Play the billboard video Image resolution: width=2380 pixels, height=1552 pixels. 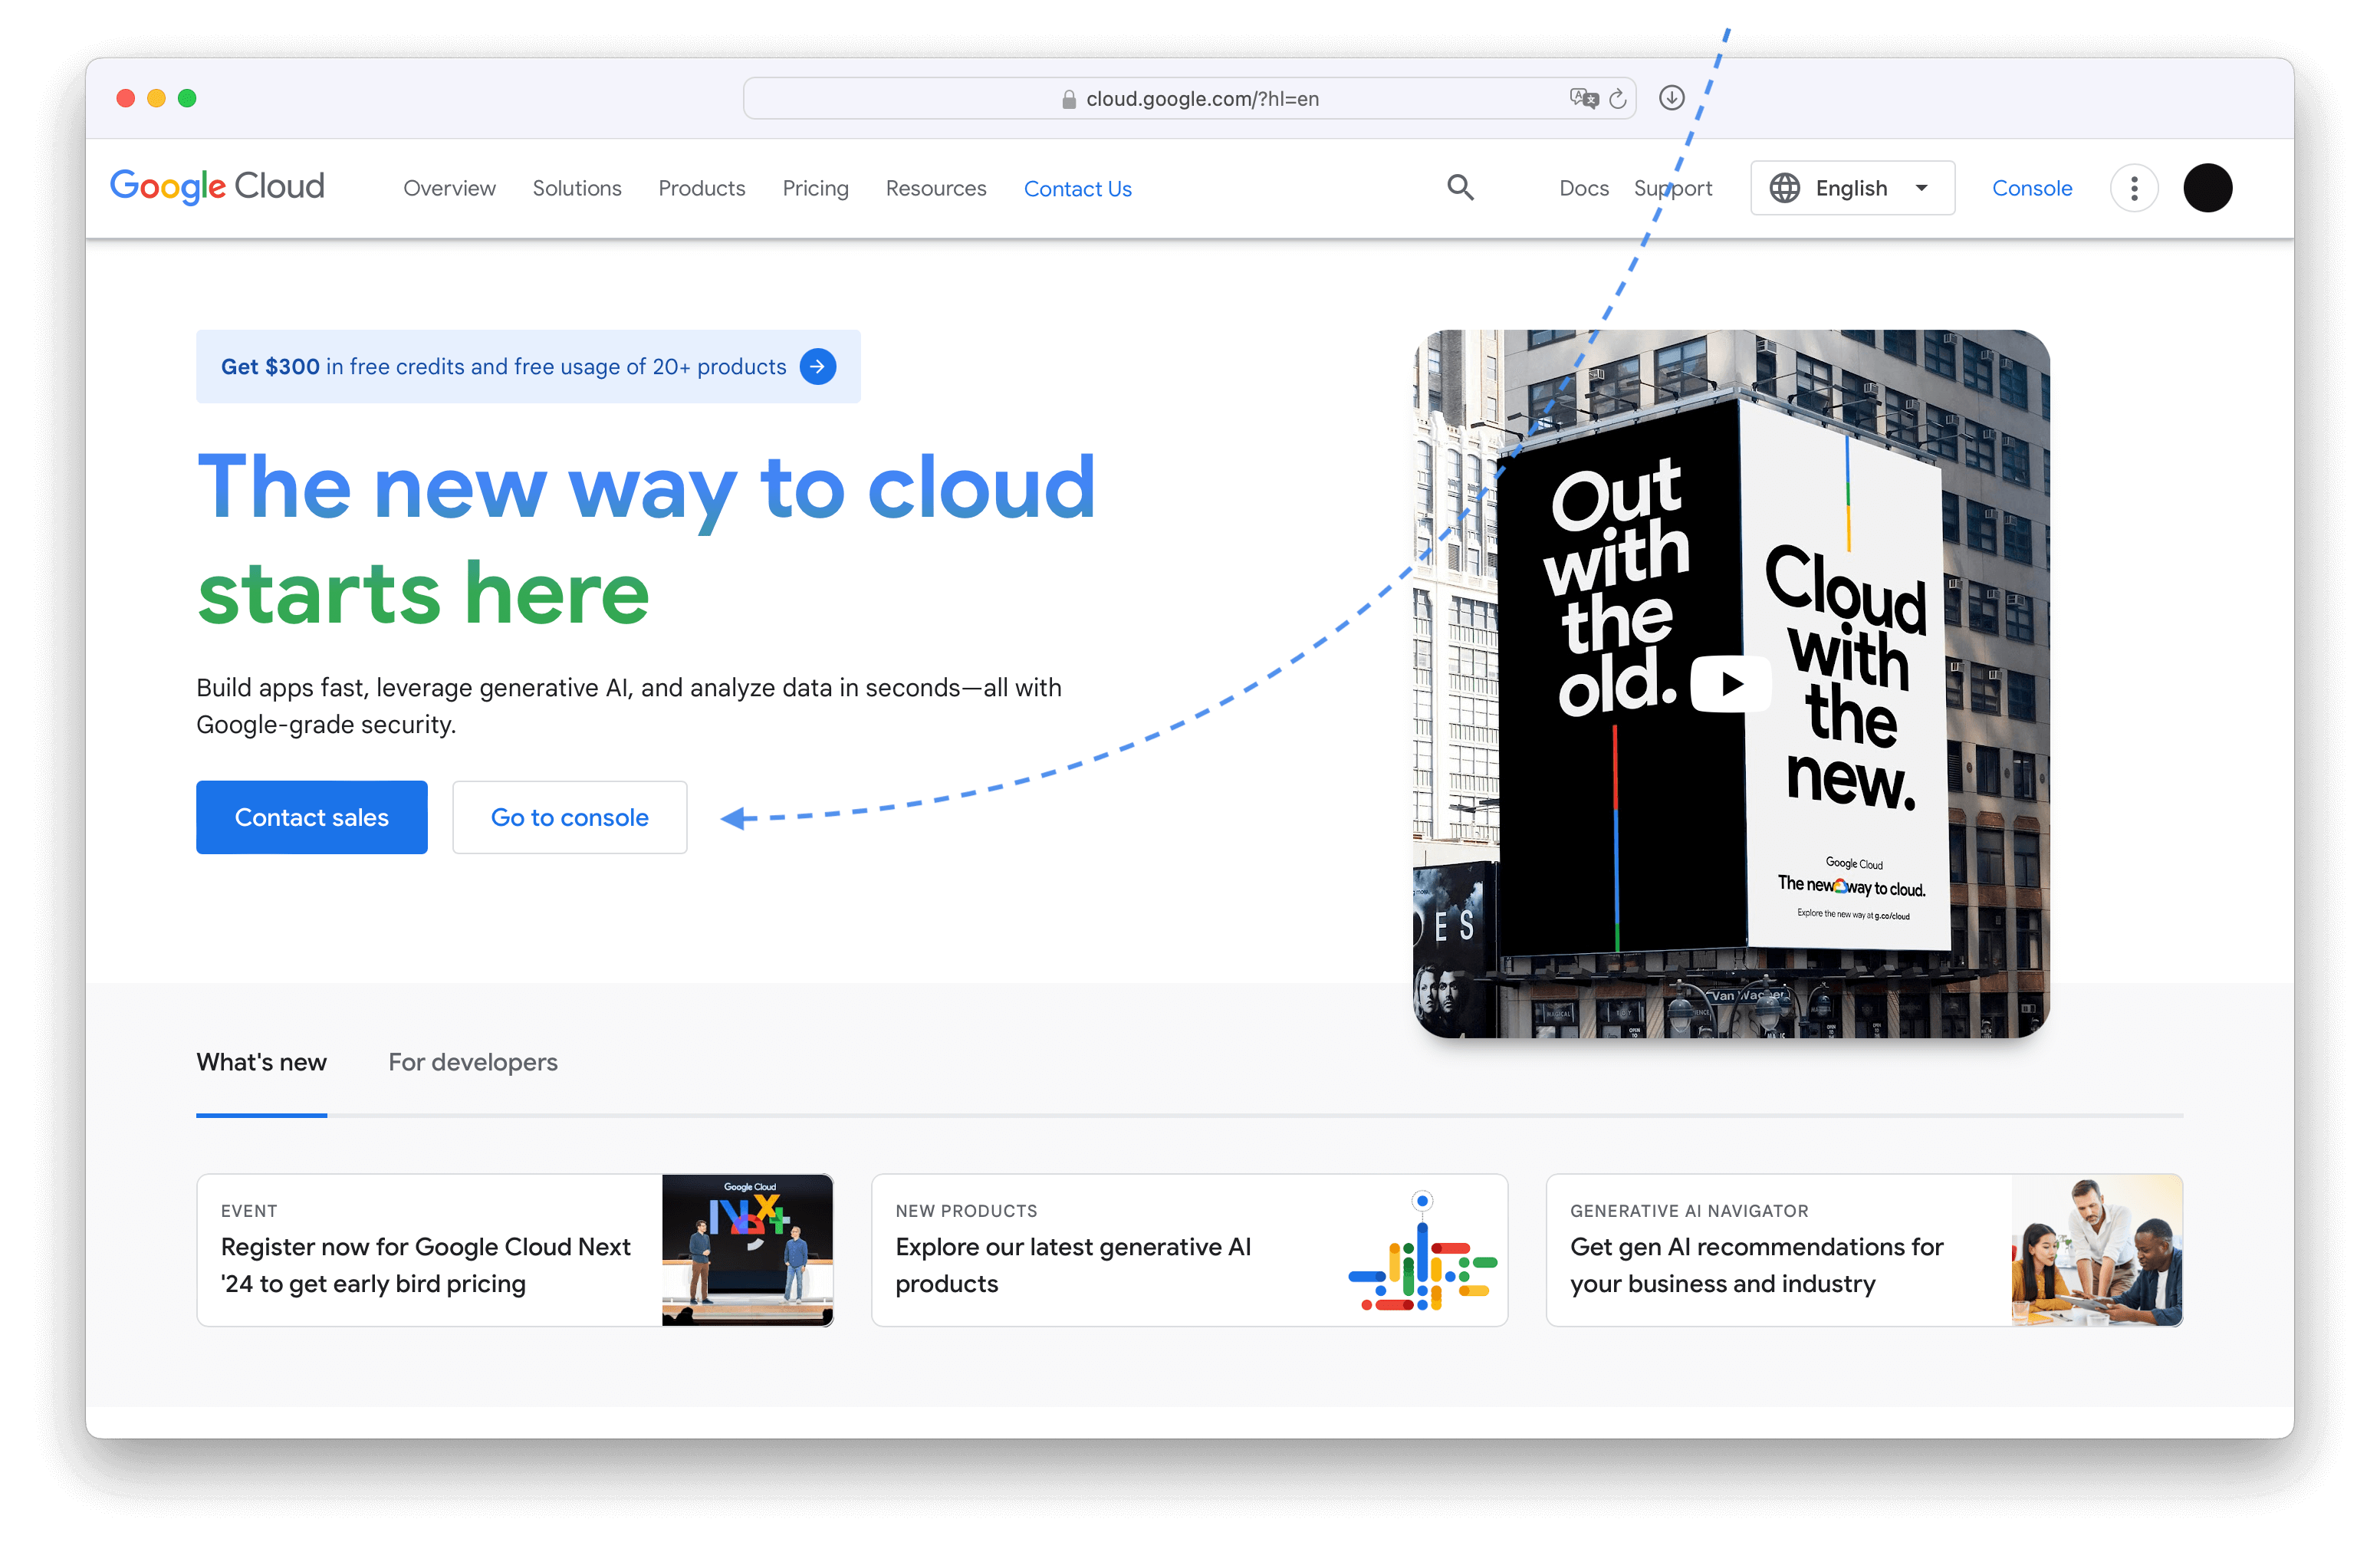pyautogui.click(x=1730, y=684)
